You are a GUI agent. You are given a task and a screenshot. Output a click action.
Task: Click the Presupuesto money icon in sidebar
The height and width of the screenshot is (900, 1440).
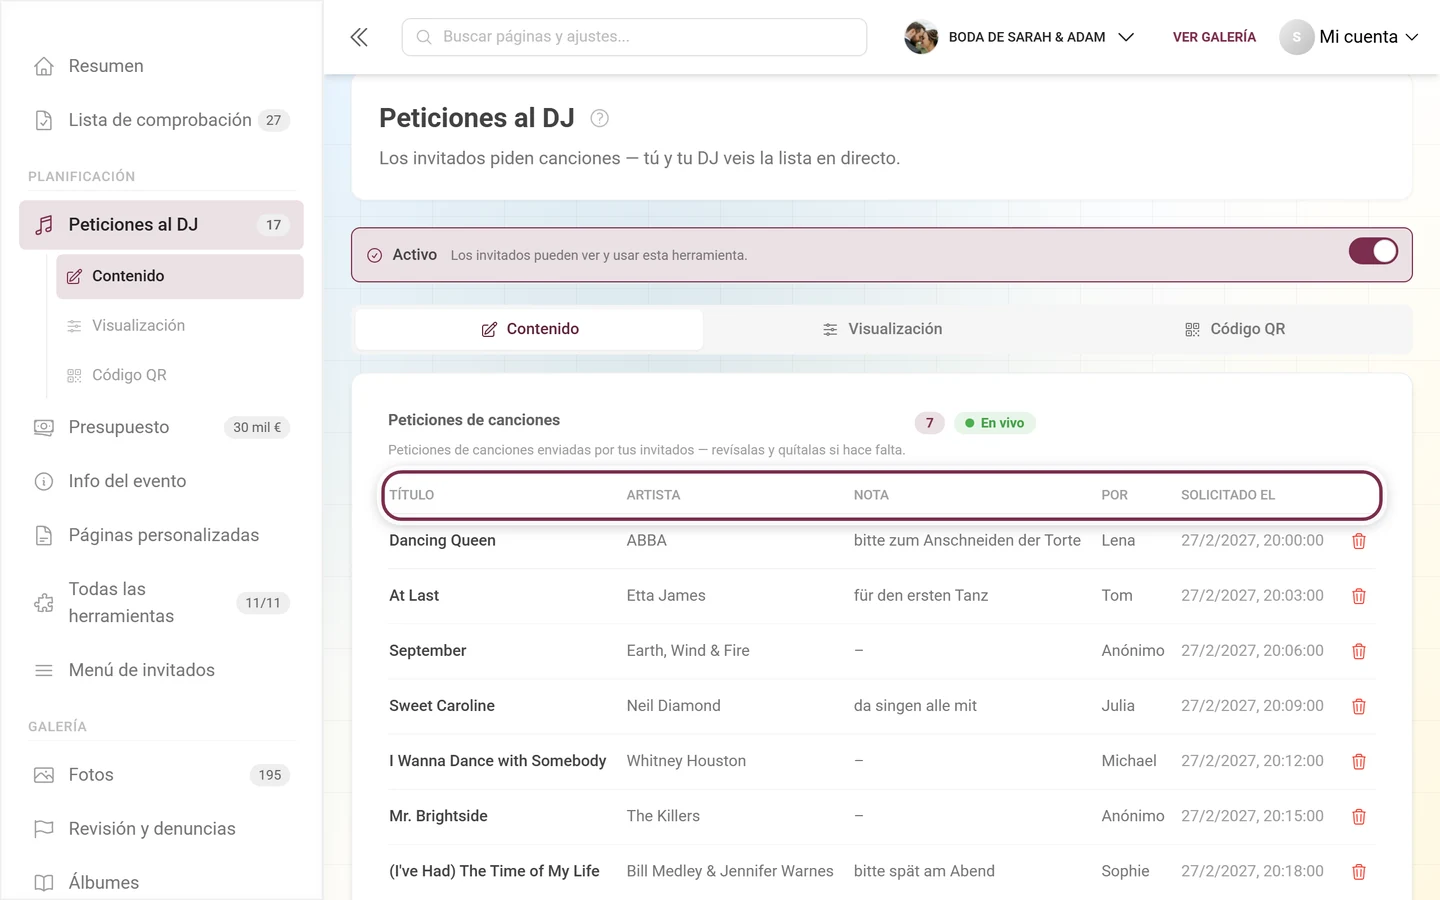pos(44,427)
